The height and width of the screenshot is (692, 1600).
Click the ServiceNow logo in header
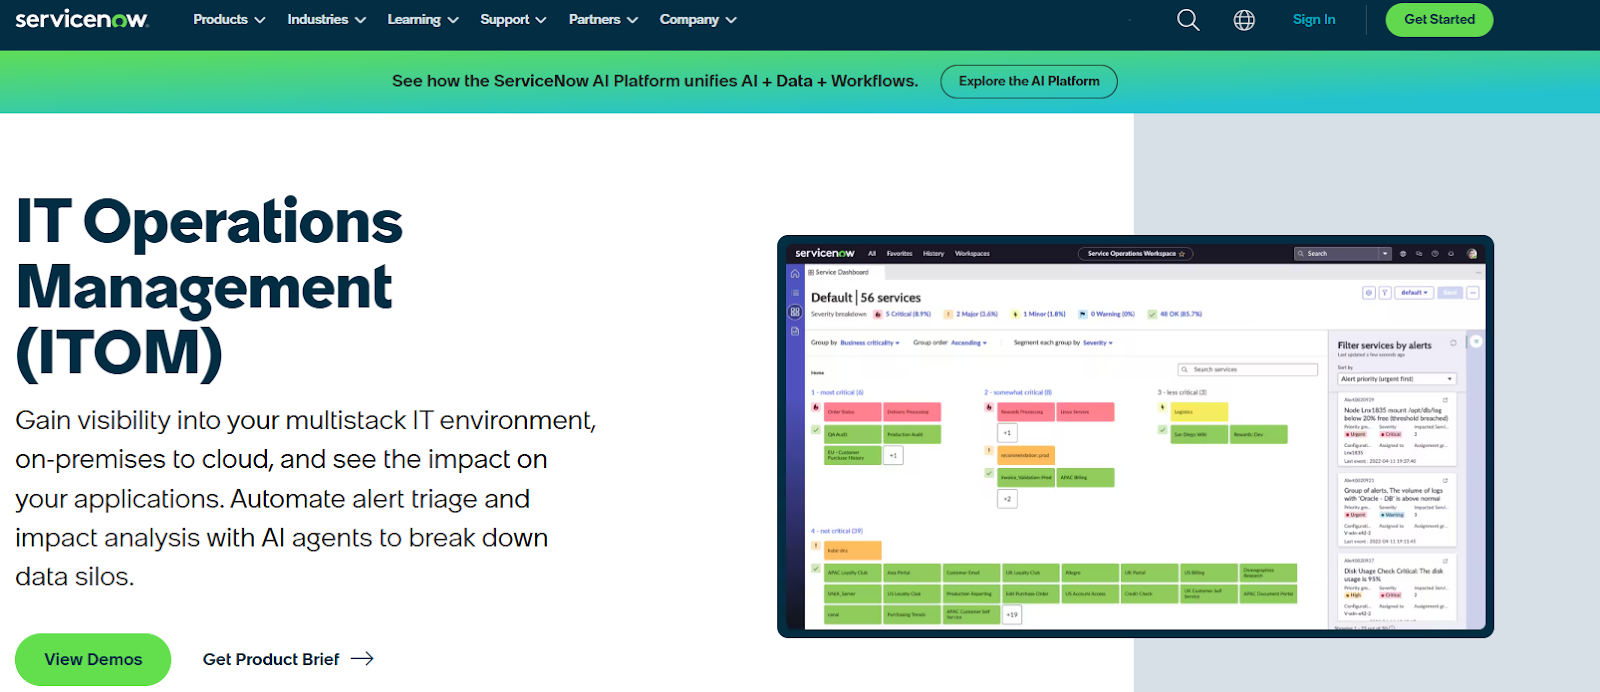(81, 19)
